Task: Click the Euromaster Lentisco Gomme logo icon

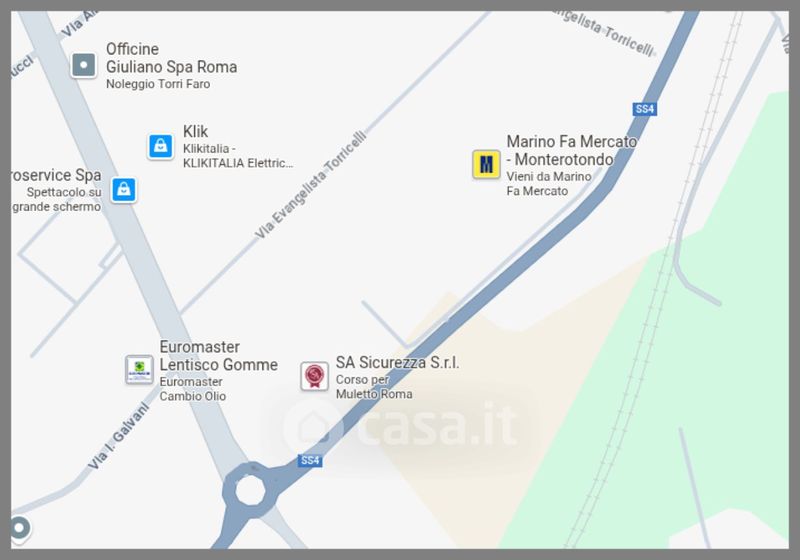Action: (139, 369)
